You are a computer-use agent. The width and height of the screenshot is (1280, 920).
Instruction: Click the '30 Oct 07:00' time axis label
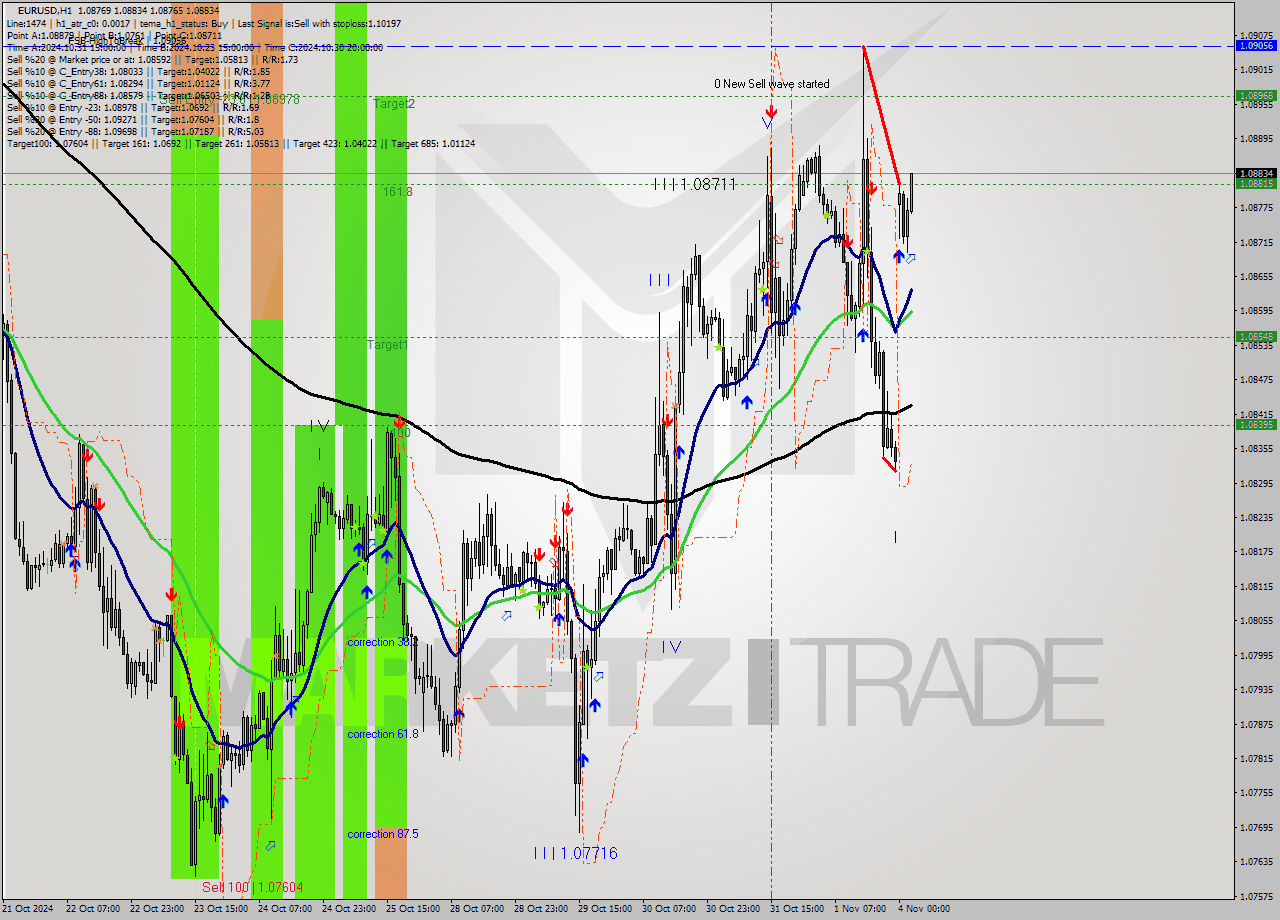coord(669,909)
